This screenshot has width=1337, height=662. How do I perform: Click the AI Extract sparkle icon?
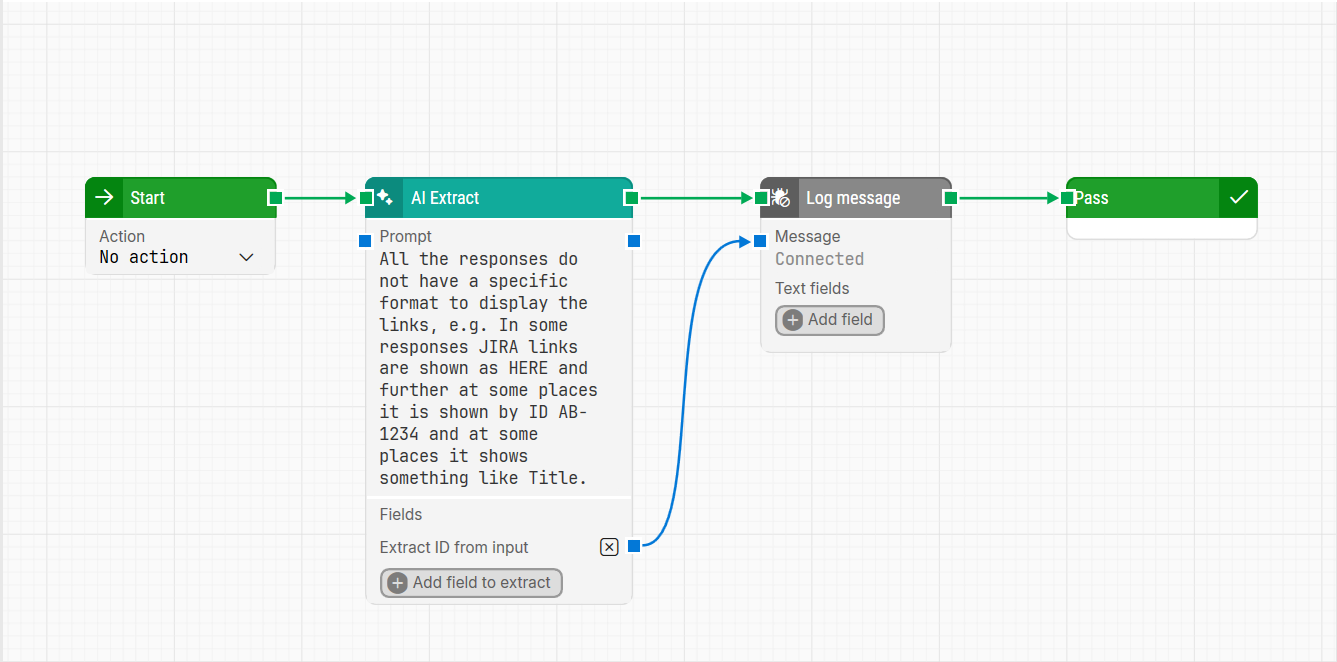[385, 198]
